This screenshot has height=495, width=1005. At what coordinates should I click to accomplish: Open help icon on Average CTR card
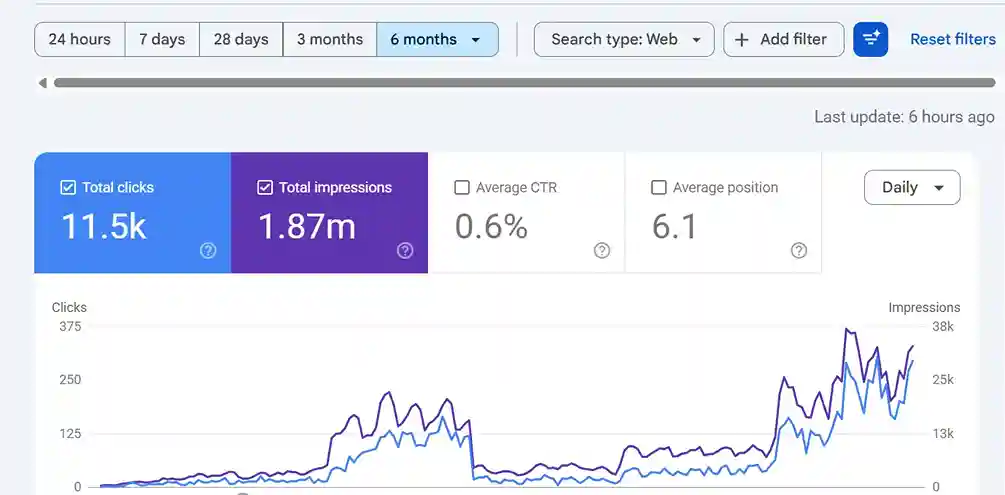[x=601, y=251]
